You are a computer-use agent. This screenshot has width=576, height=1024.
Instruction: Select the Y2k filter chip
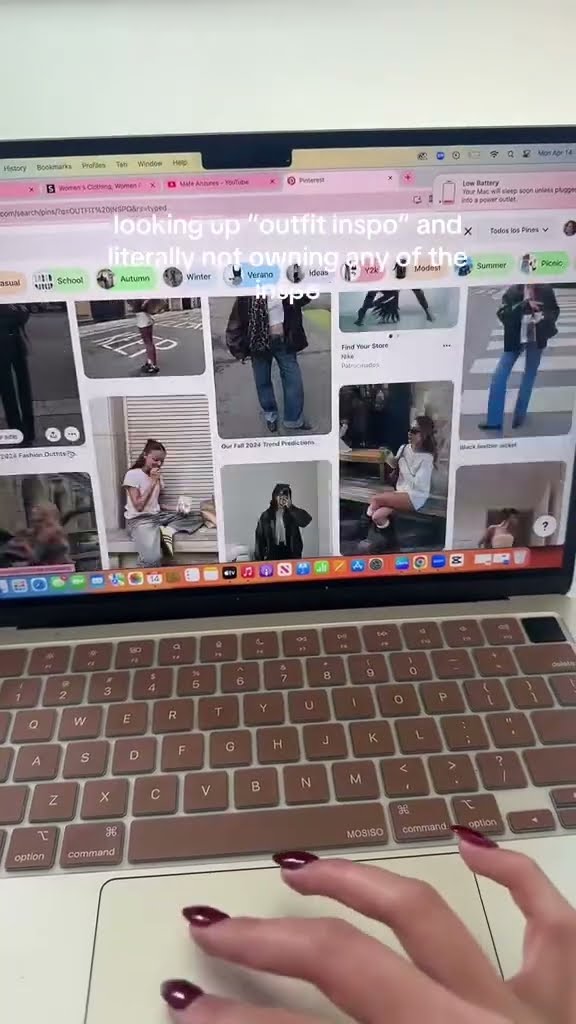[x=362, y=270]
